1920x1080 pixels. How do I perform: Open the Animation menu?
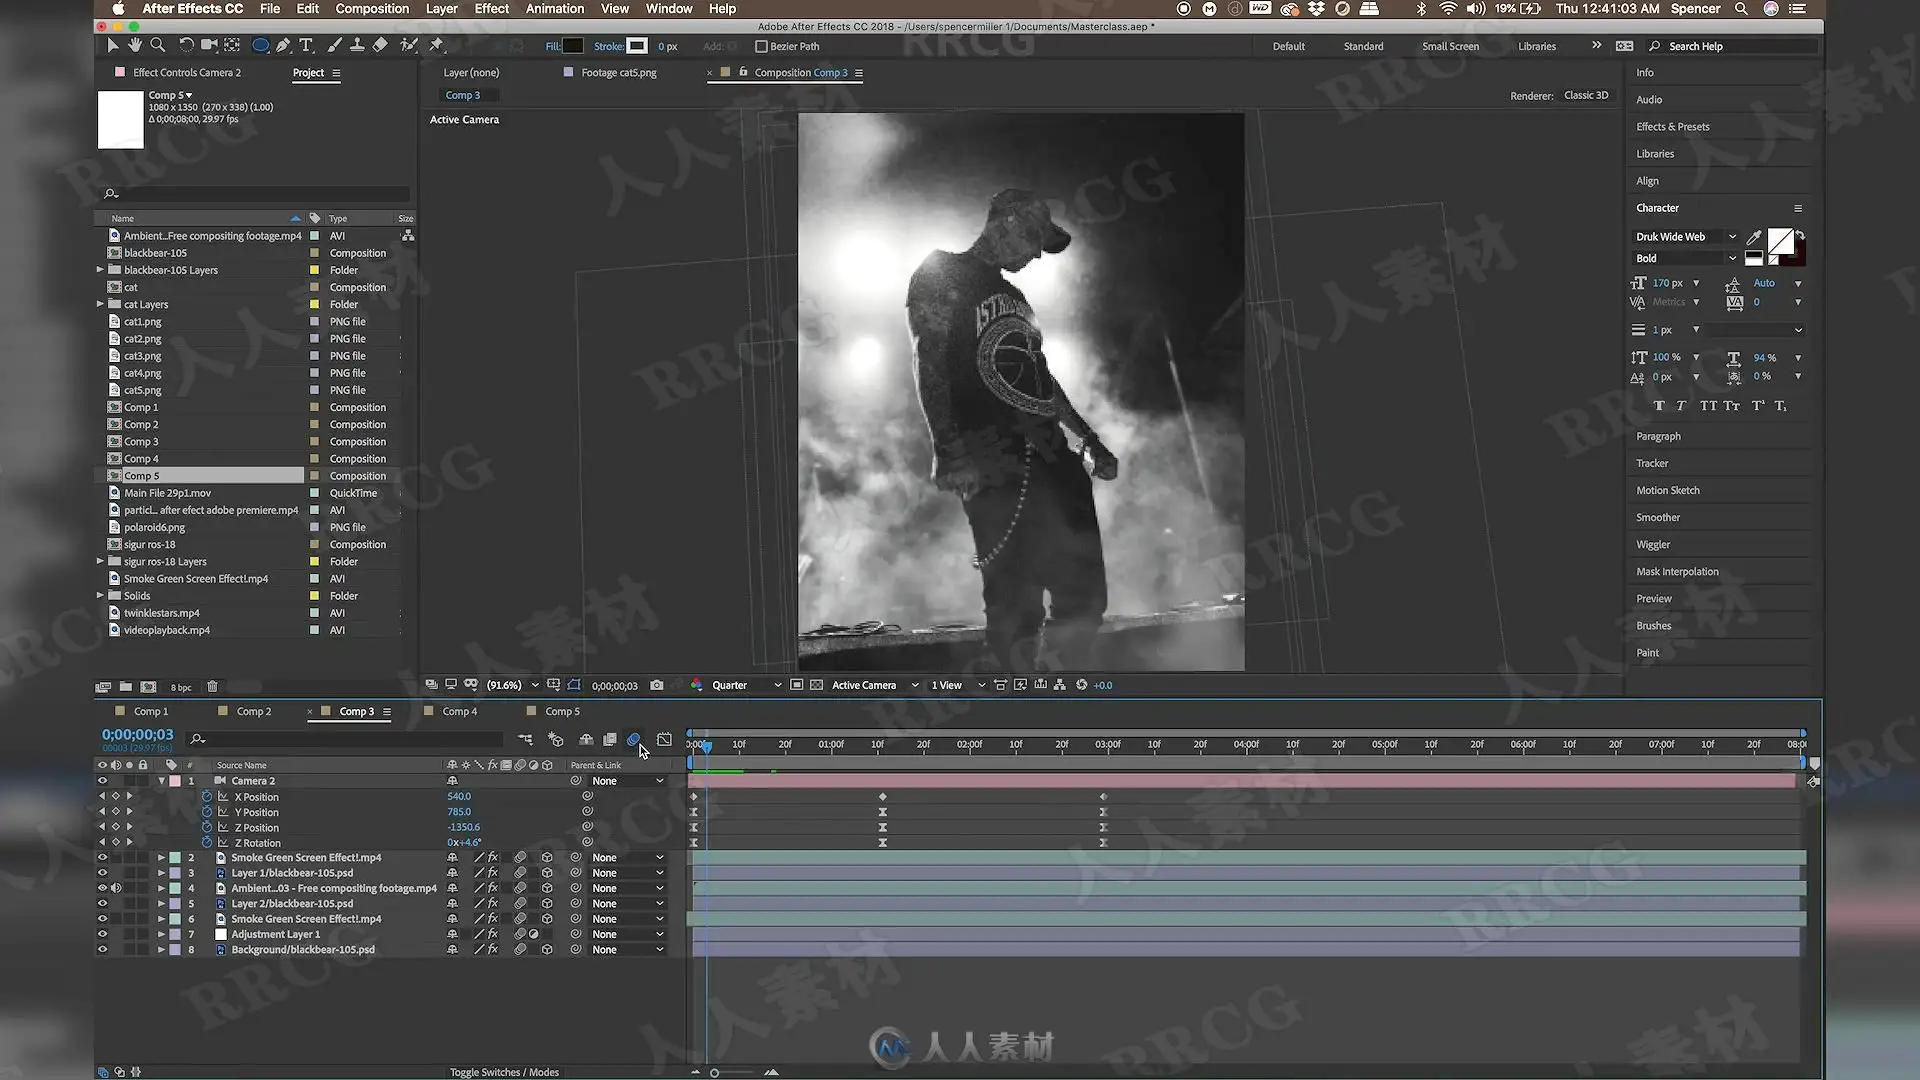(x=555, y=9)
